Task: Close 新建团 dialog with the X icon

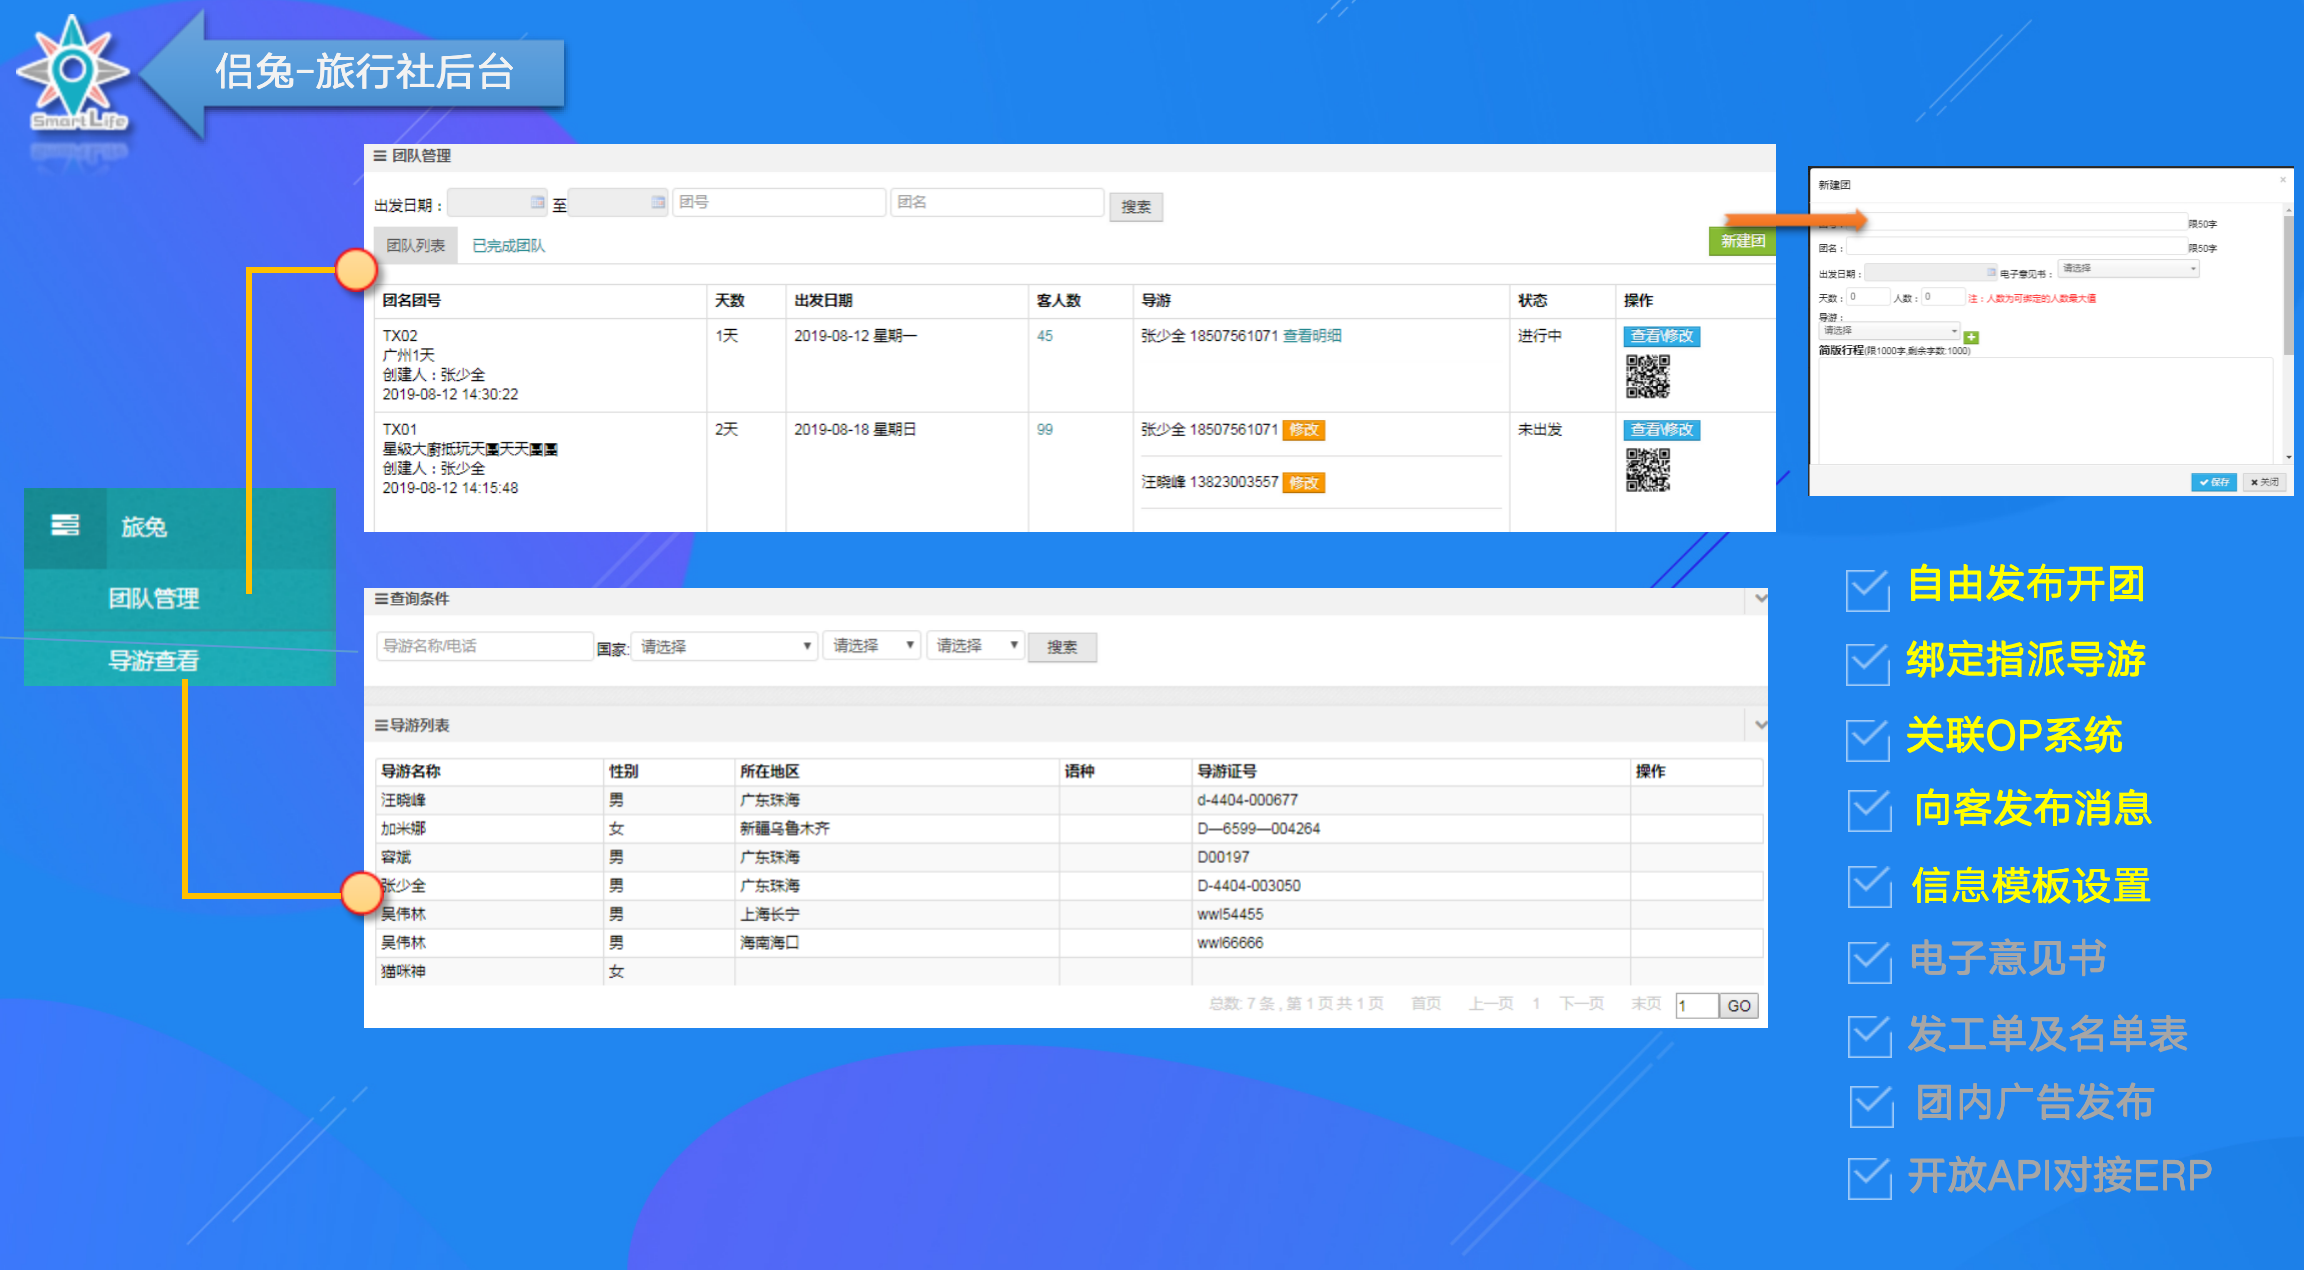Action: point(2282,180)
